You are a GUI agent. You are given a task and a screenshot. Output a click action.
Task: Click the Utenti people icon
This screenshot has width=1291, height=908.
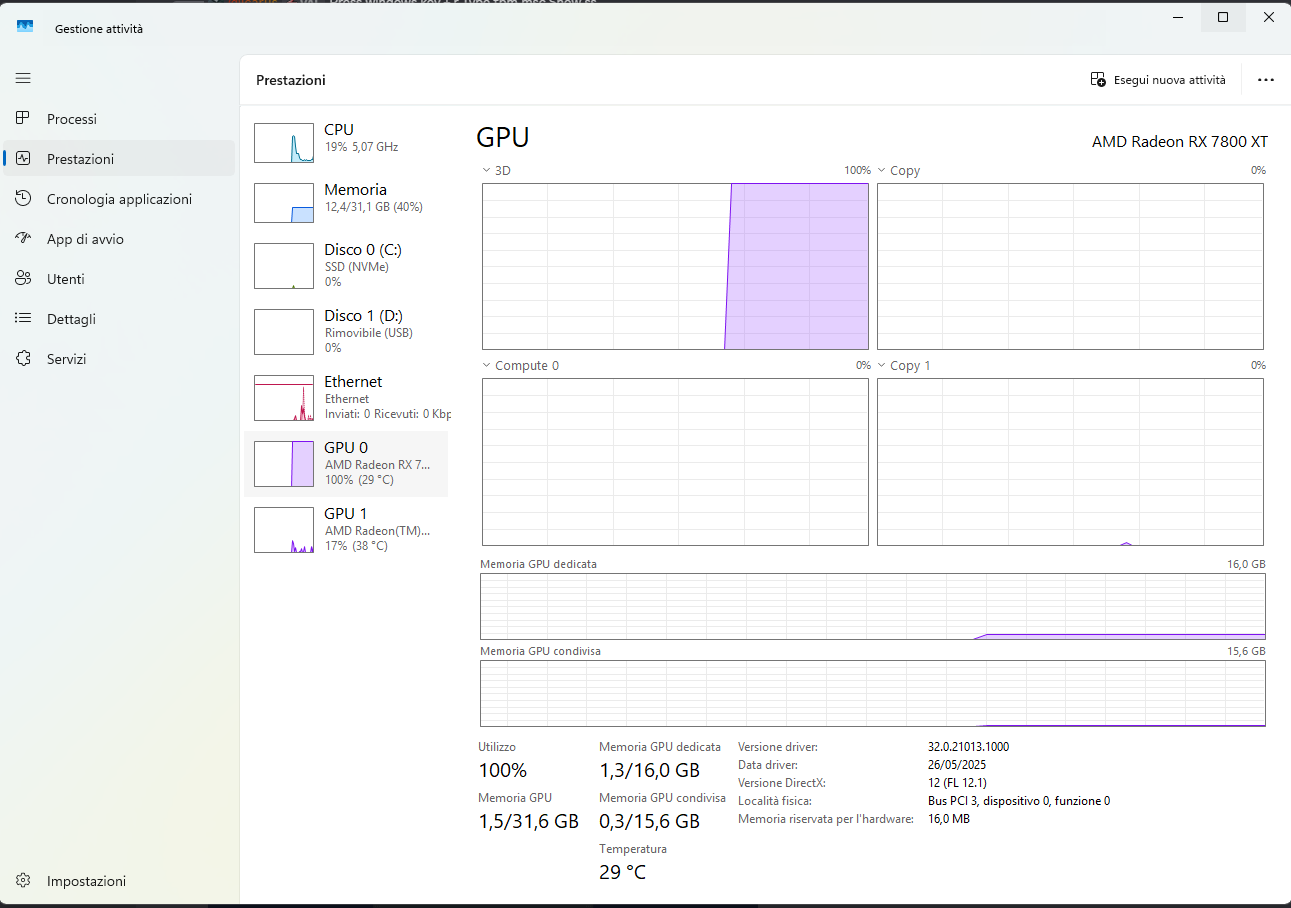(x=23, y=279)
